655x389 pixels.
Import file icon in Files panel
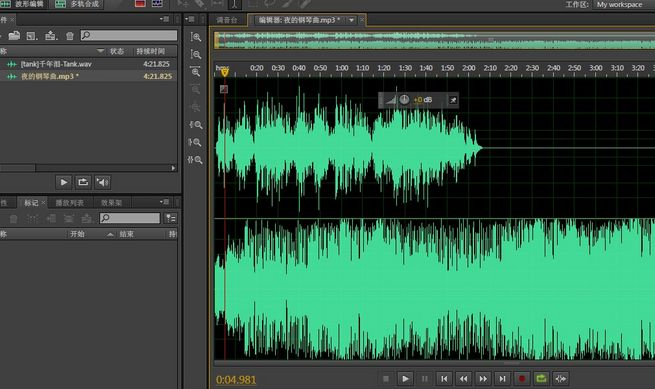click(51, 36)
